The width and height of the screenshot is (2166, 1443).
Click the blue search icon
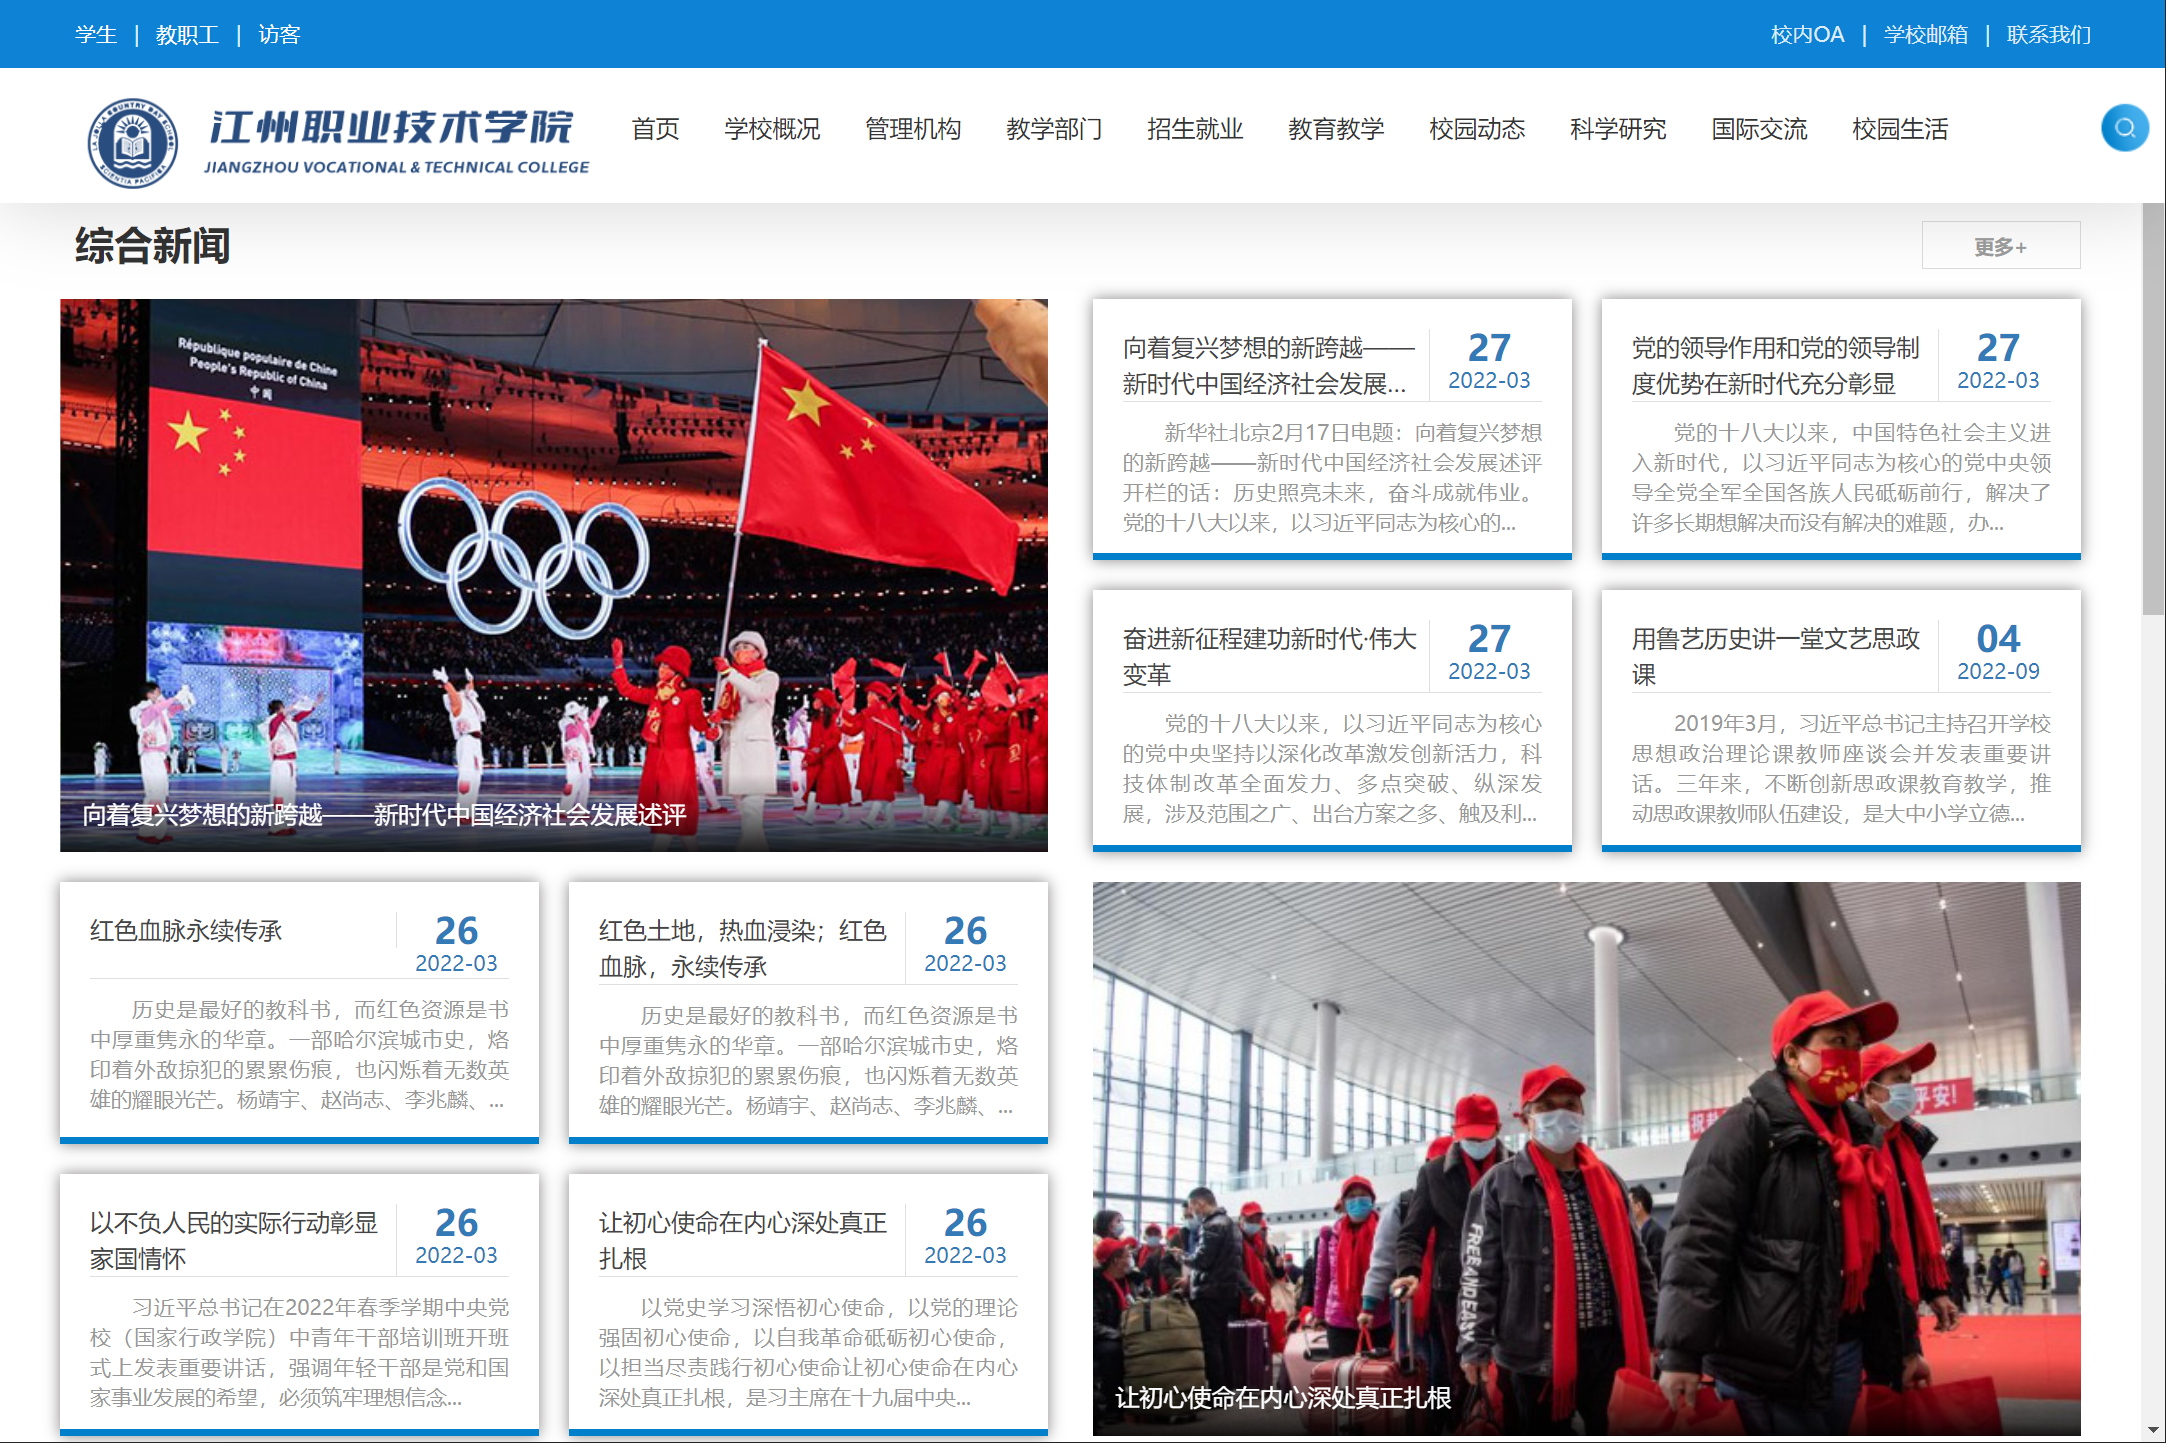2124,128
